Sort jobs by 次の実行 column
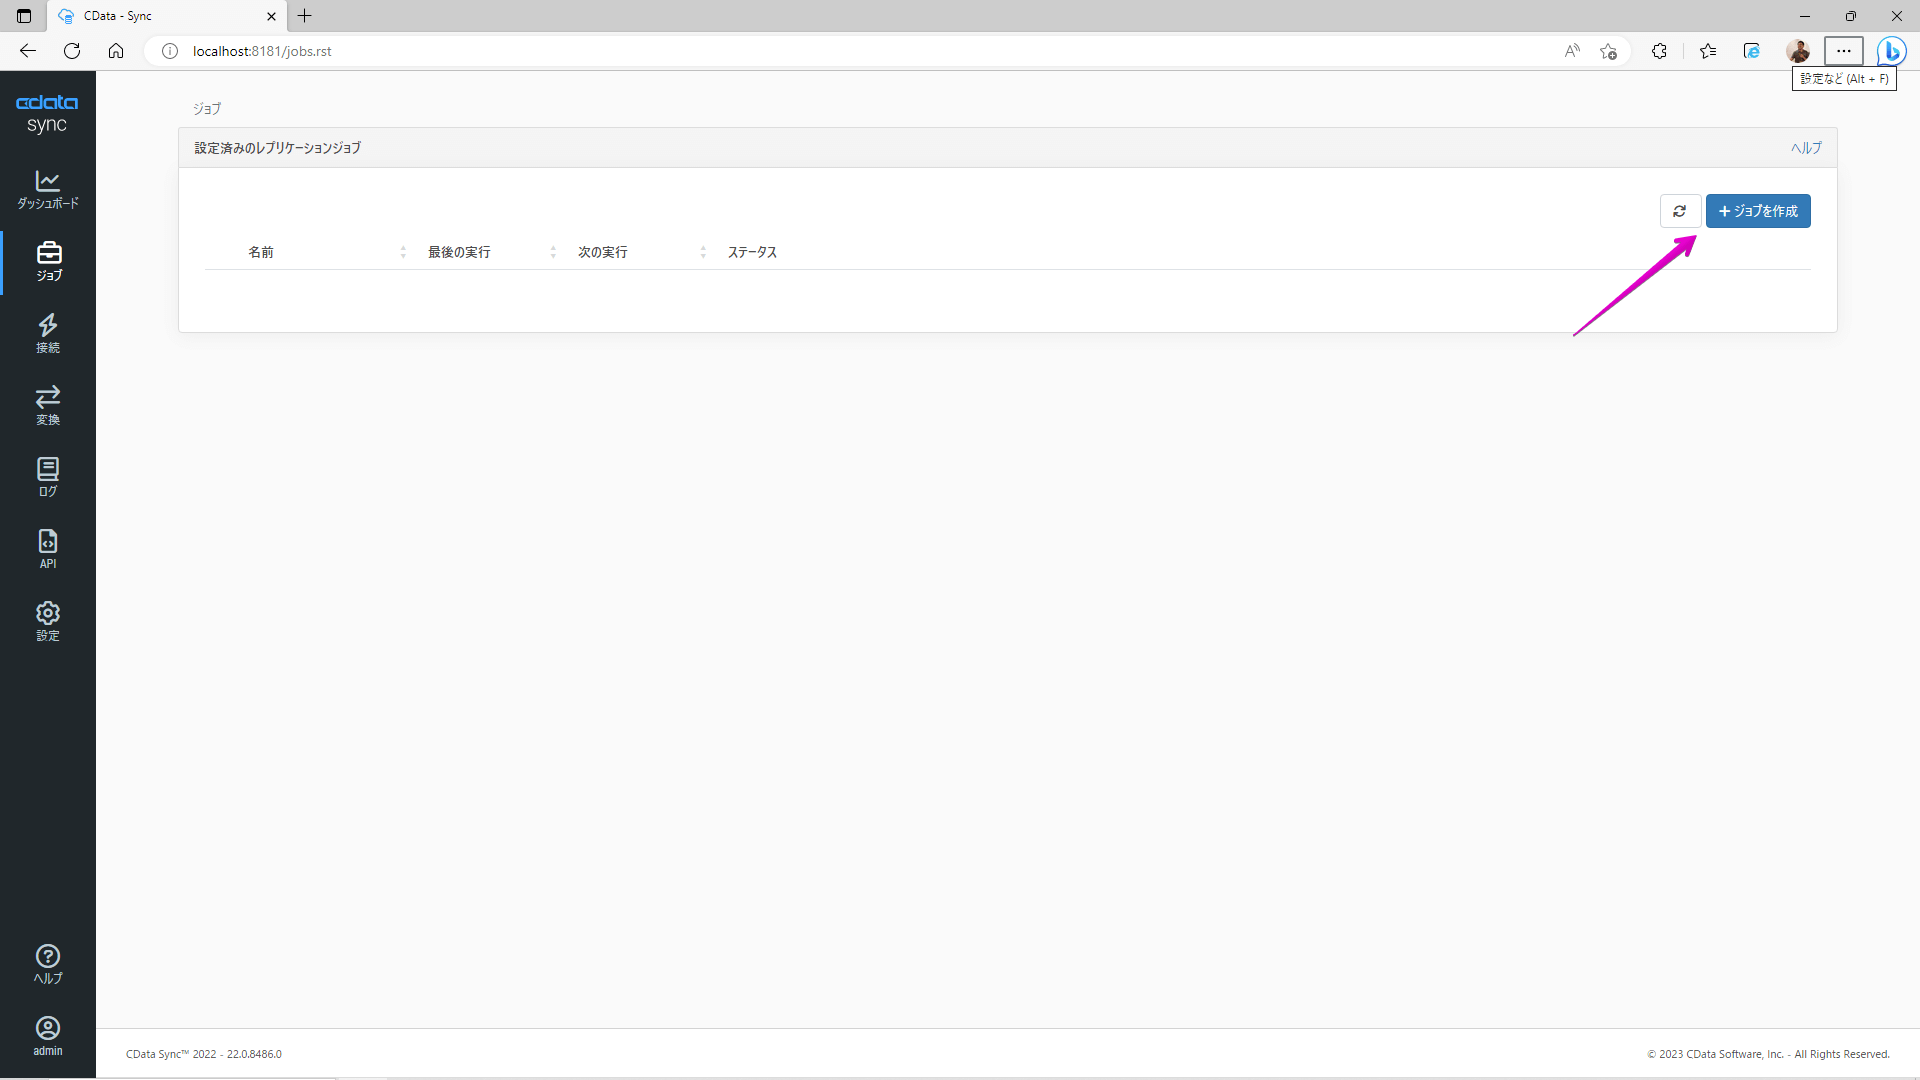This screenshot has height=1080, width=1920. pos(602,252)
